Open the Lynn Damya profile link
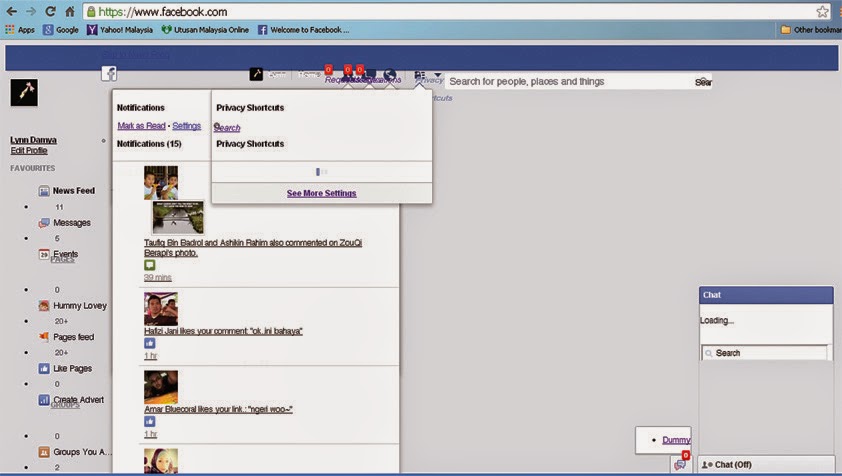 (x=33, y=140)
